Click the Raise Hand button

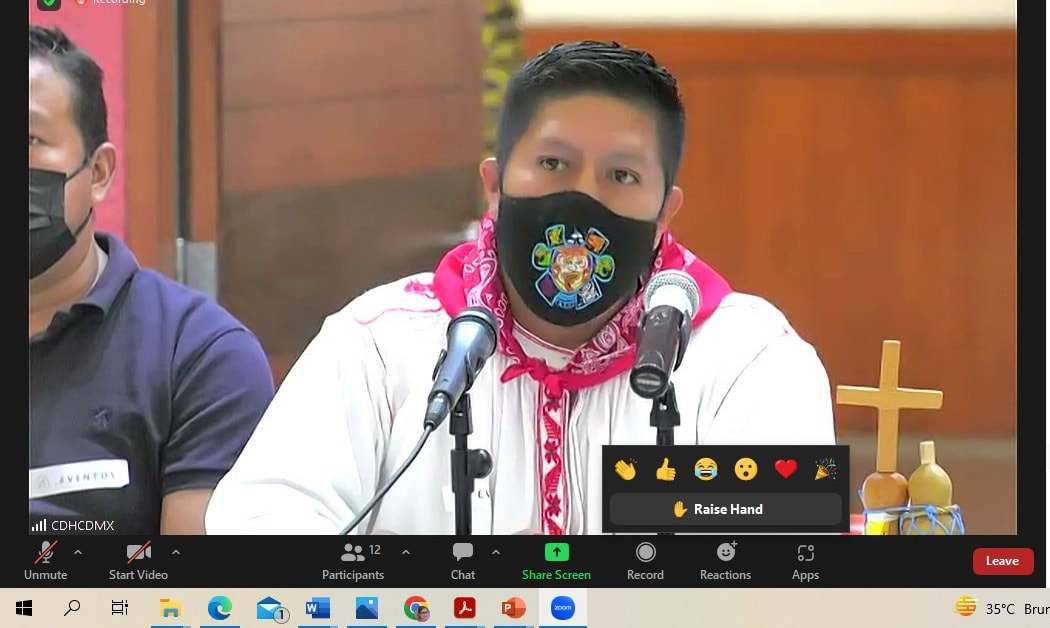(x=725, y=509)
